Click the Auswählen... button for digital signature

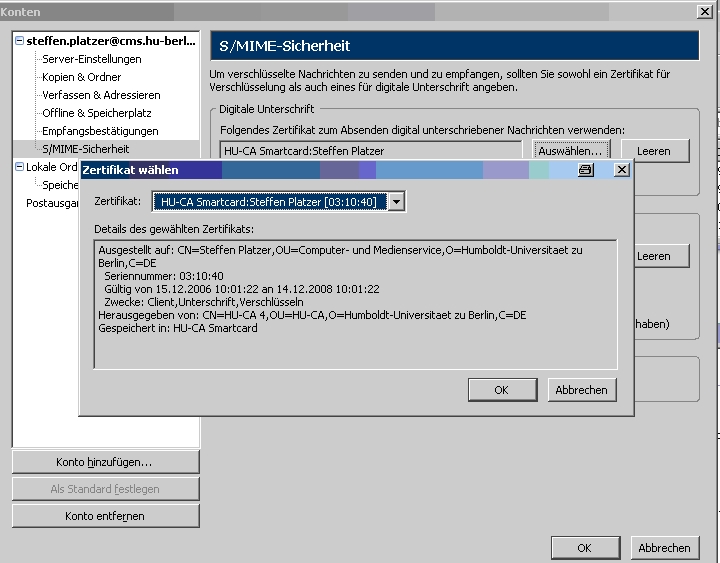(569, 151)
